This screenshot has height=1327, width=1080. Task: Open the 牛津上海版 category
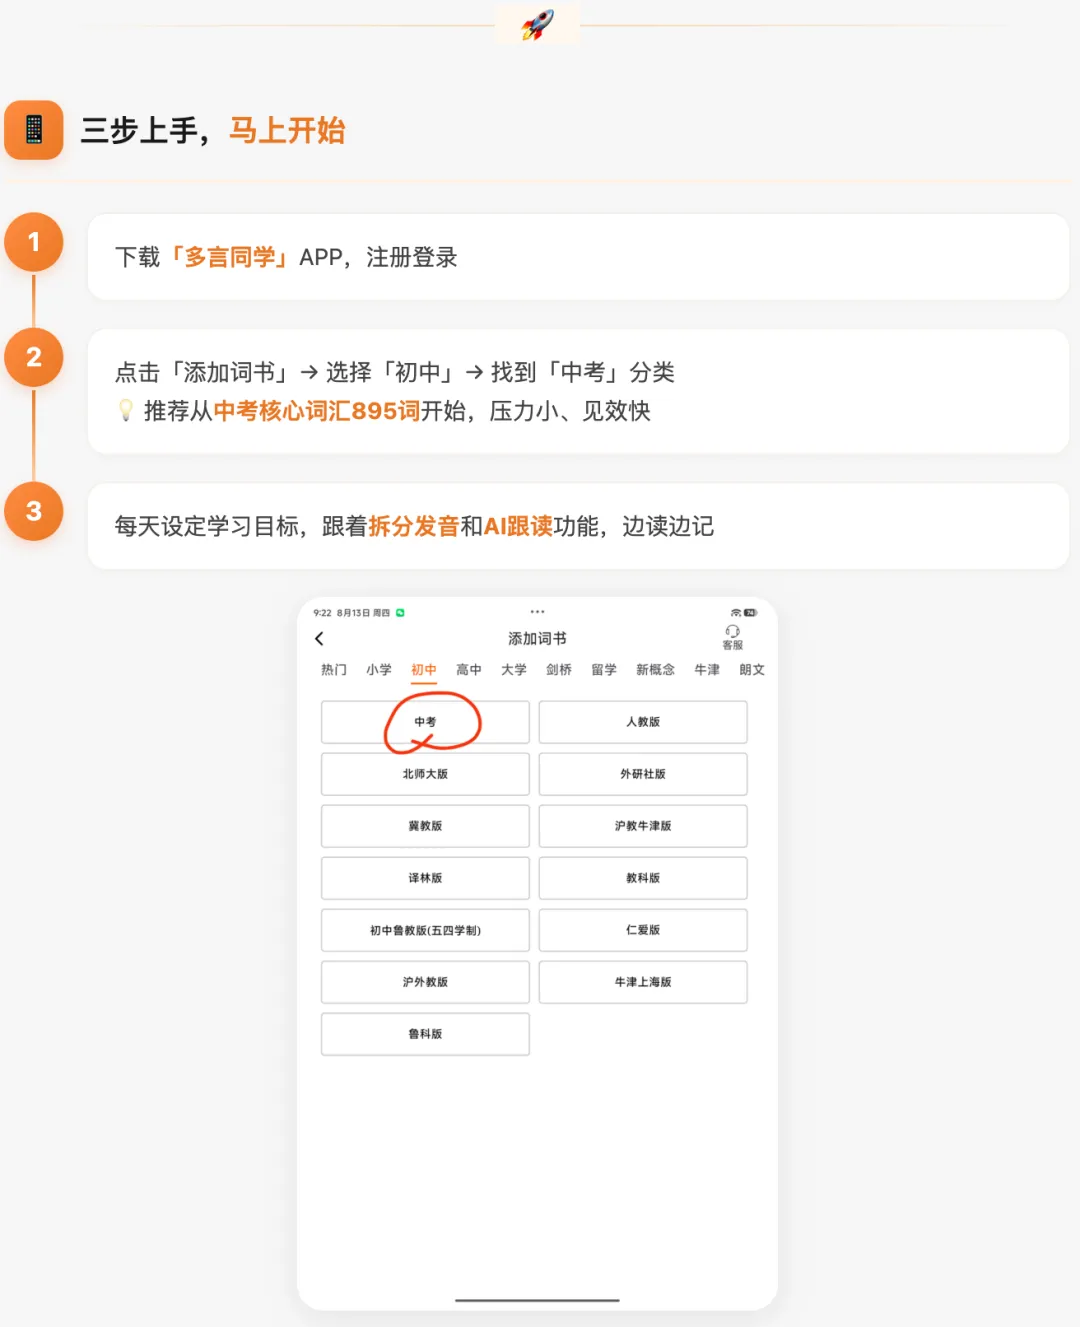pyautogui.click(x=643, y=982)
